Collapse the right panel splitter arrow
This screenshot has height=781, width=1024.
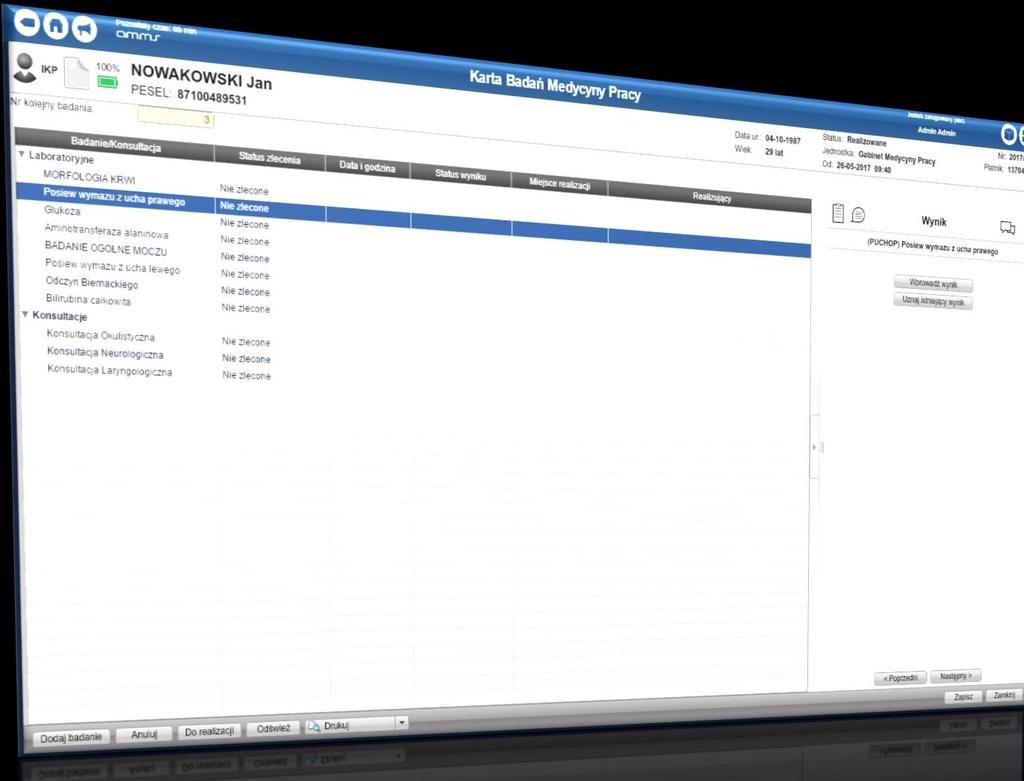(x=814, y=447)
